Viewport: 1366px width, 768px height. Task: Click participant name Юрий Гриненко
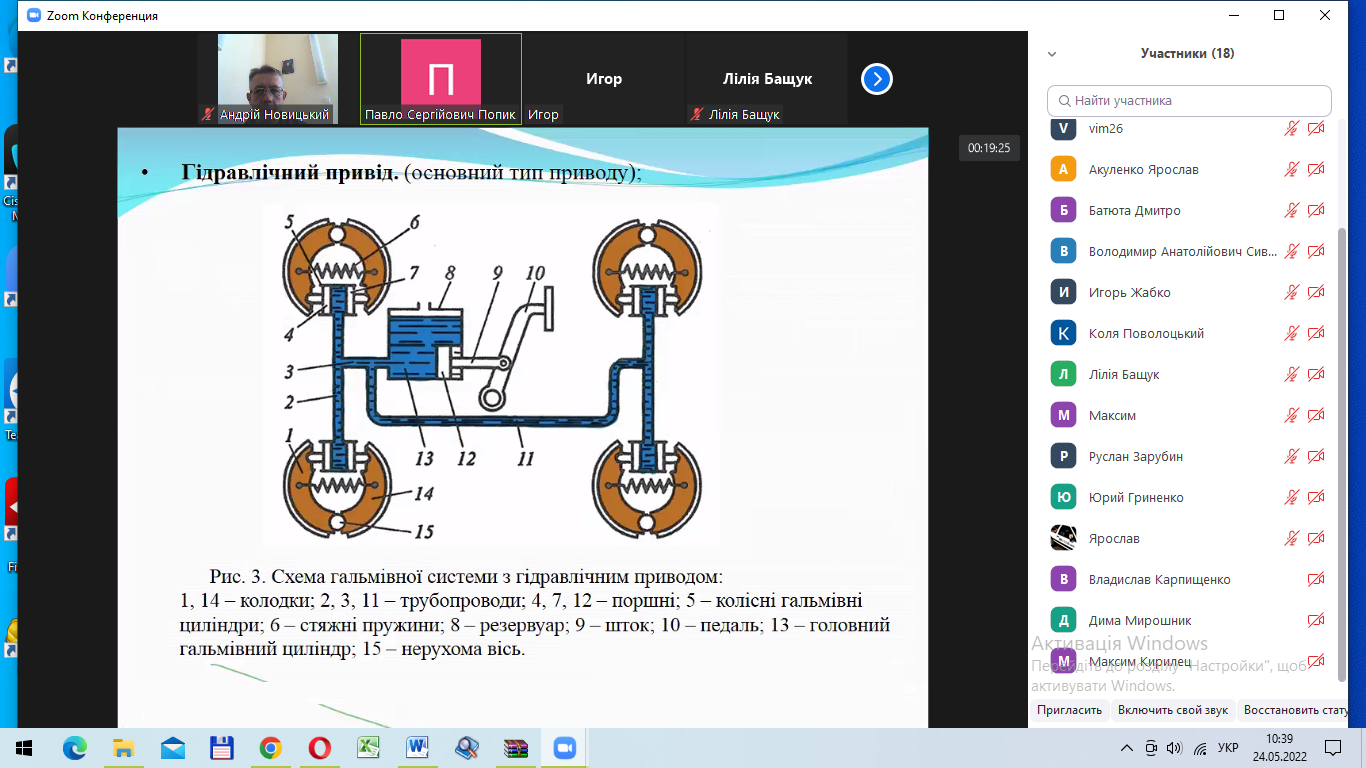point(1136,497)
